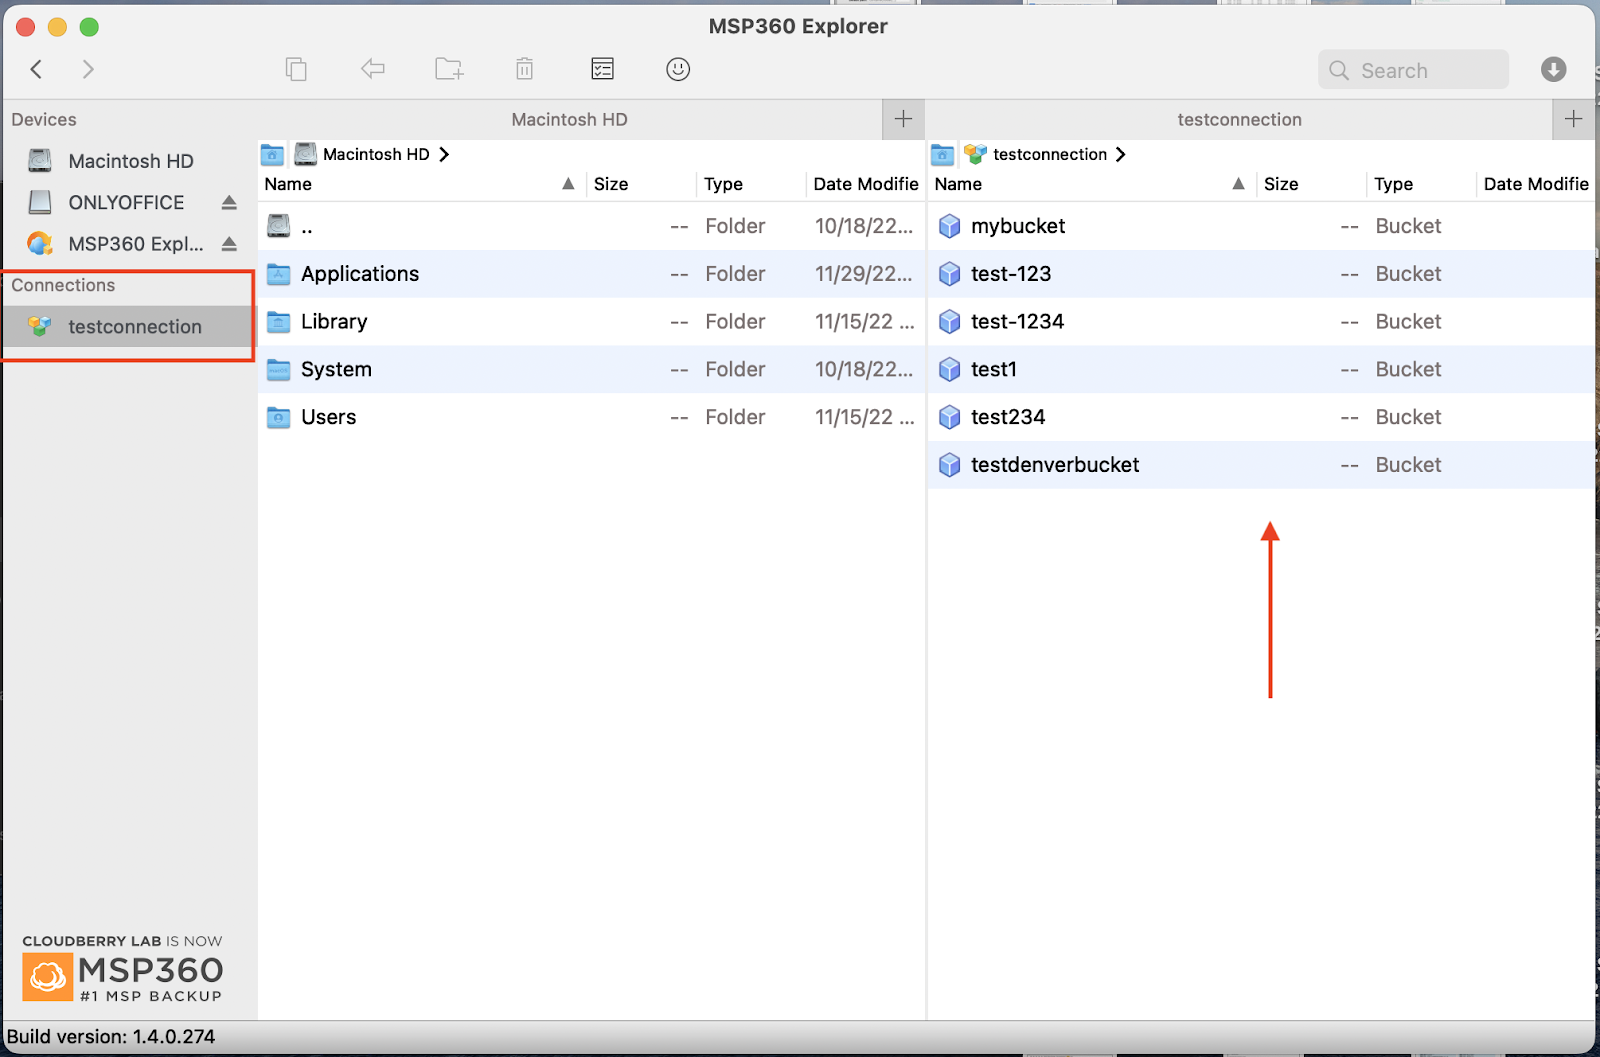Image resolution: width=1600 pixels, height=1057 pixels.
Task: Sort right pane by Name column
Action: [x=1091, y=184]
